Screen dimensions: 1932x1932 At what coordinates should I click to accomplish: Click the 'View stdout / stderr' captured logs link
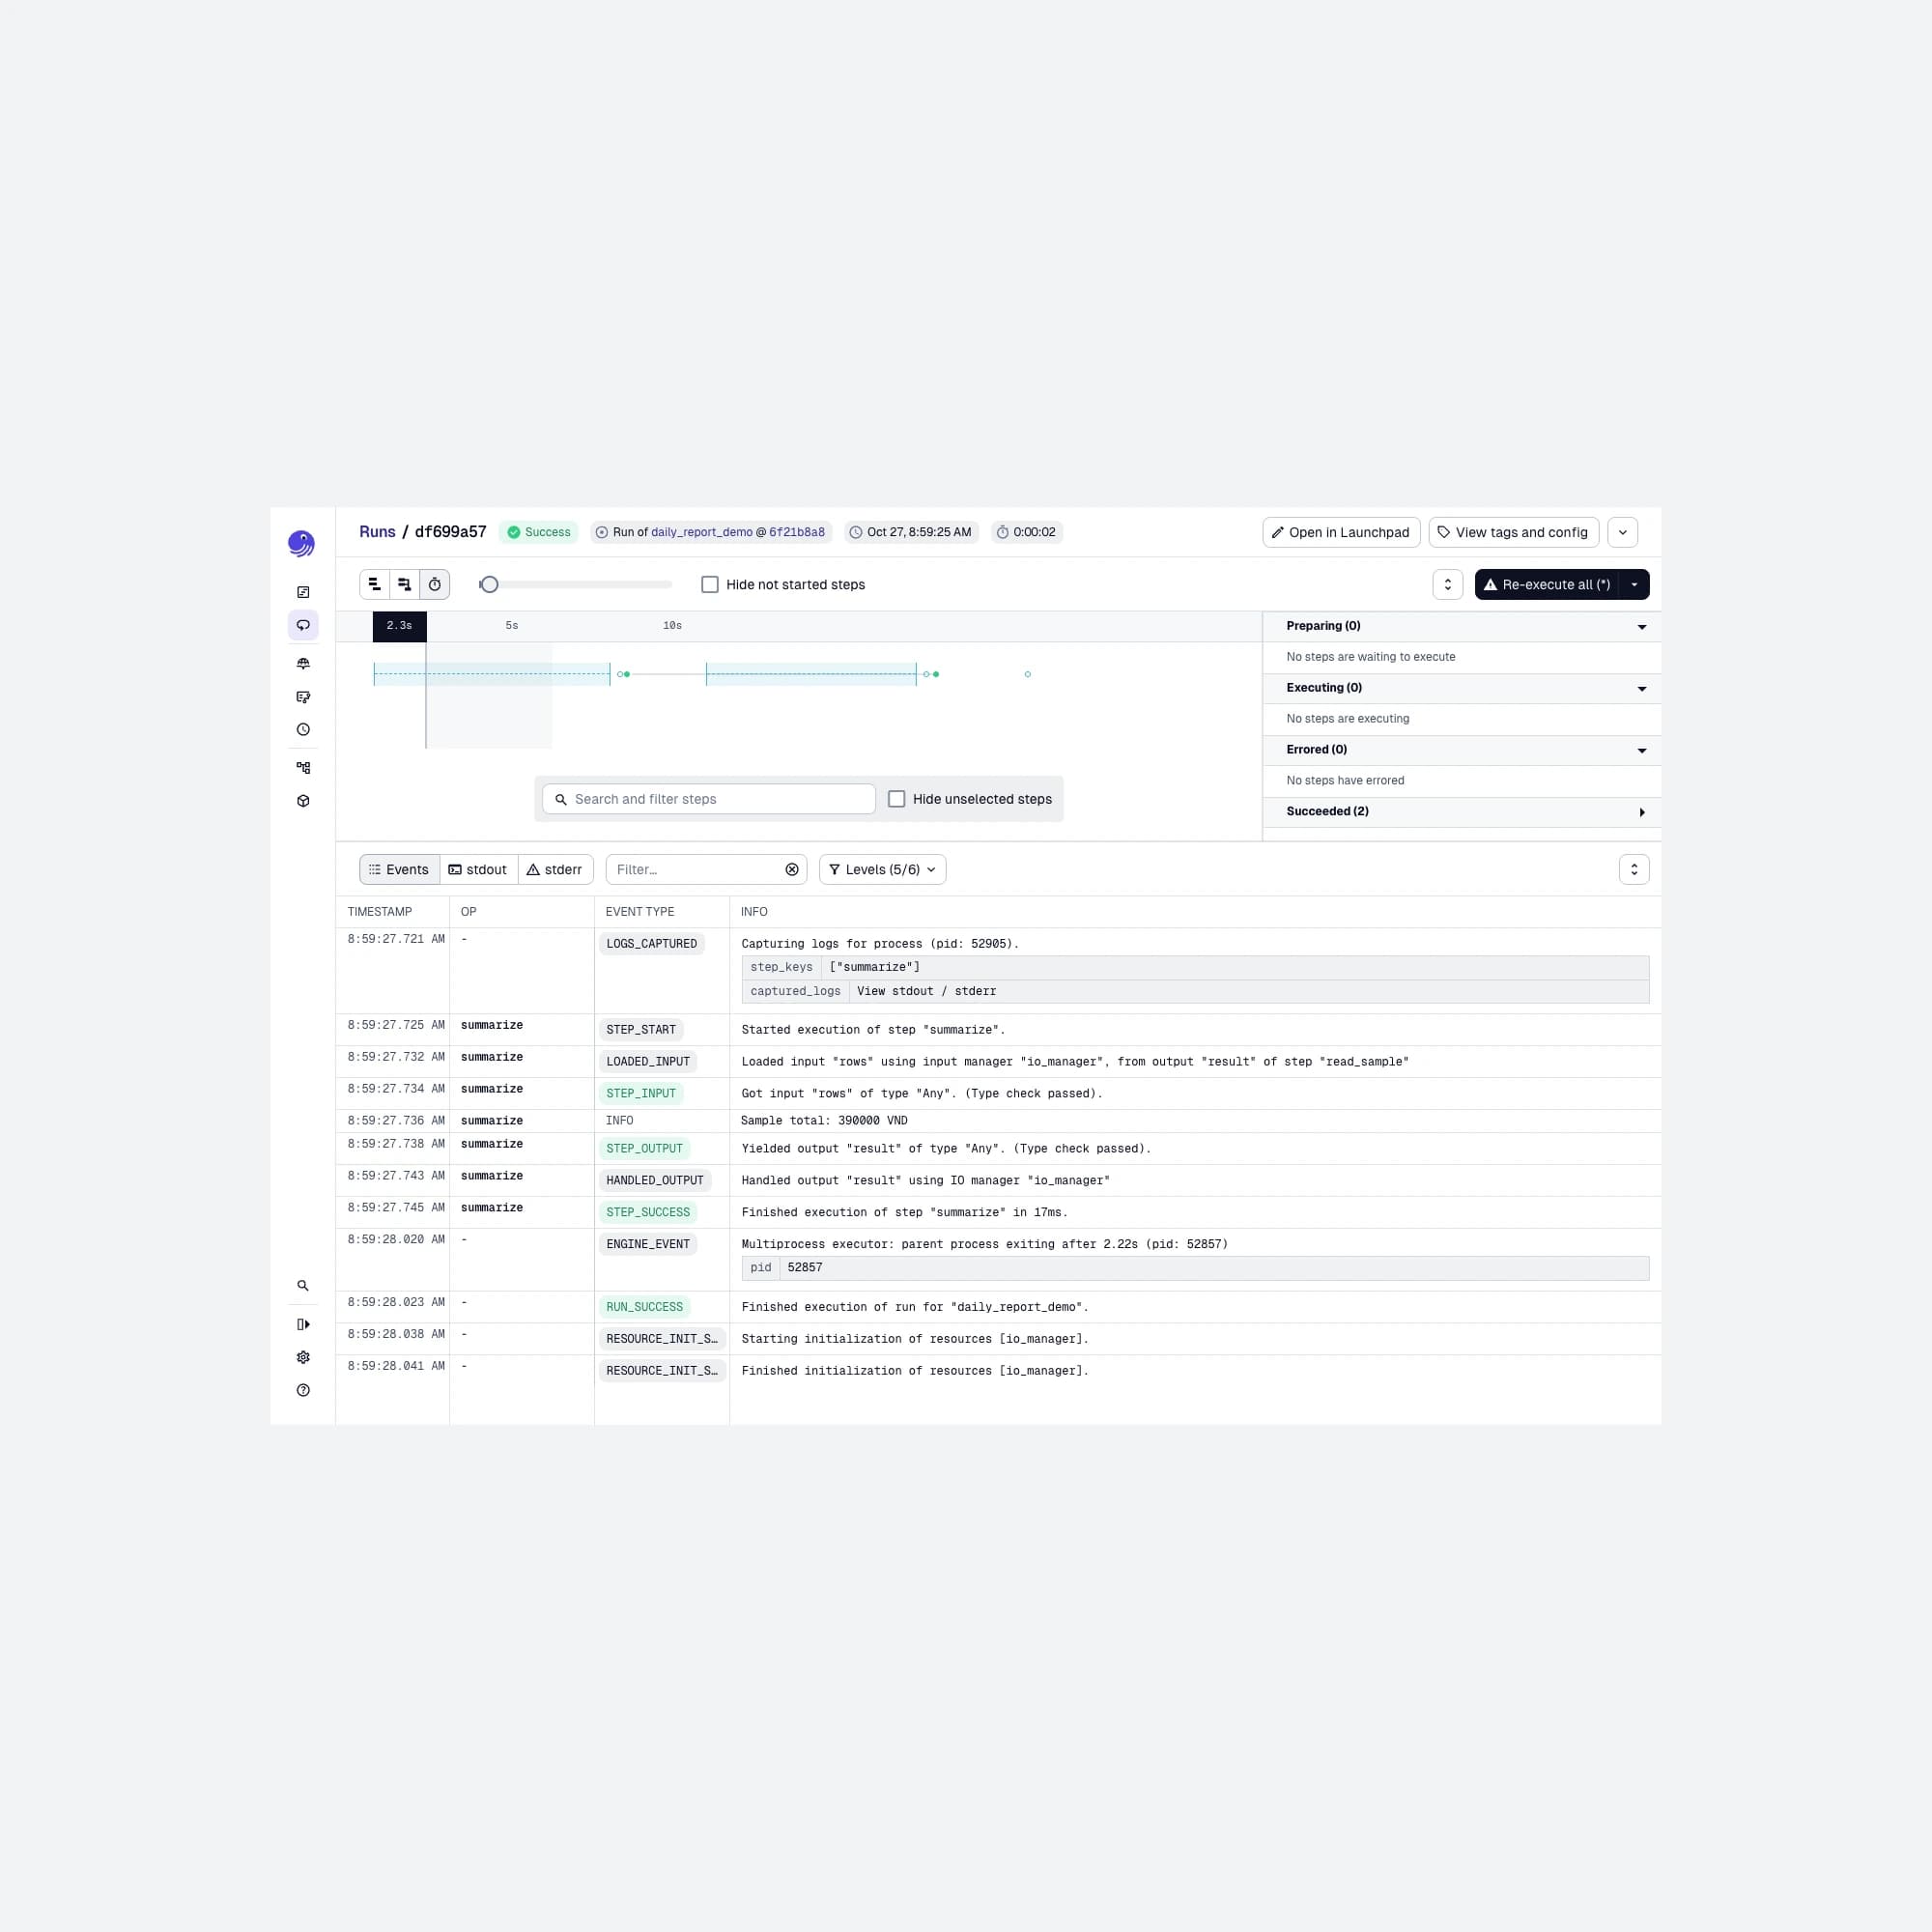[926, 991]
